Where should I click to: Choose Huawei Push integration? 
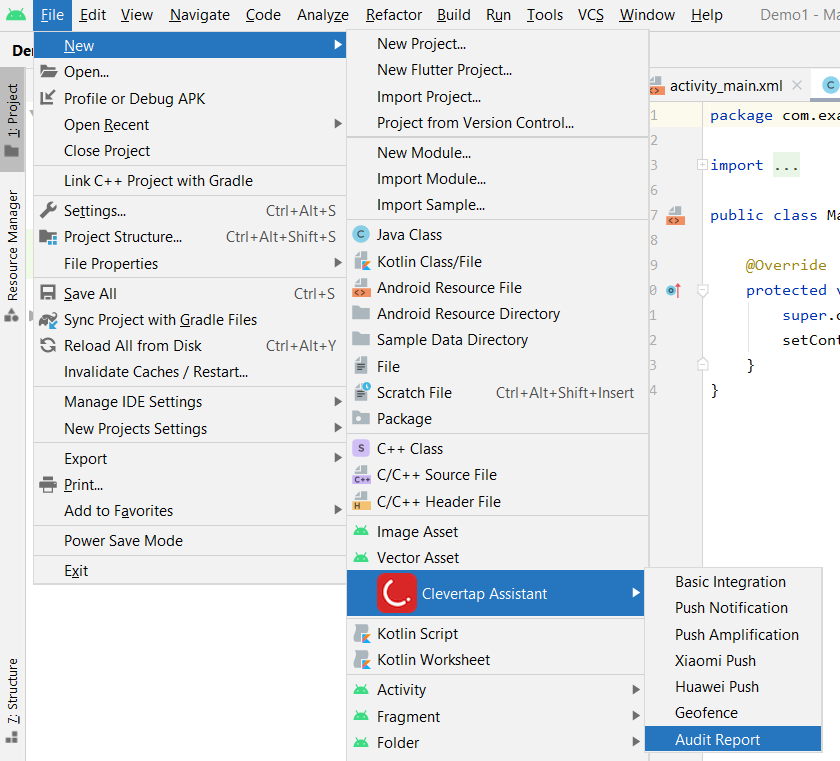point(732,687)
